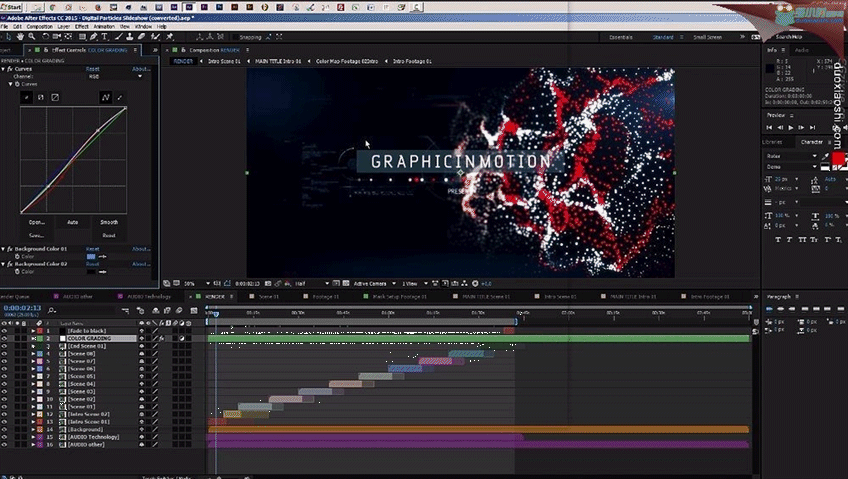This screenshot has width=848, height=479.
Task: Hide the End Scene 01 layer
Action: tap(4, 345)
